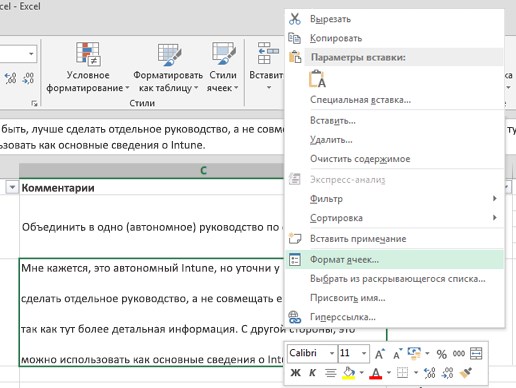Click Increase Decimal icon in ribbon
Image resolution: width=516 pixels, height=388 pixels.
[10, 78]
